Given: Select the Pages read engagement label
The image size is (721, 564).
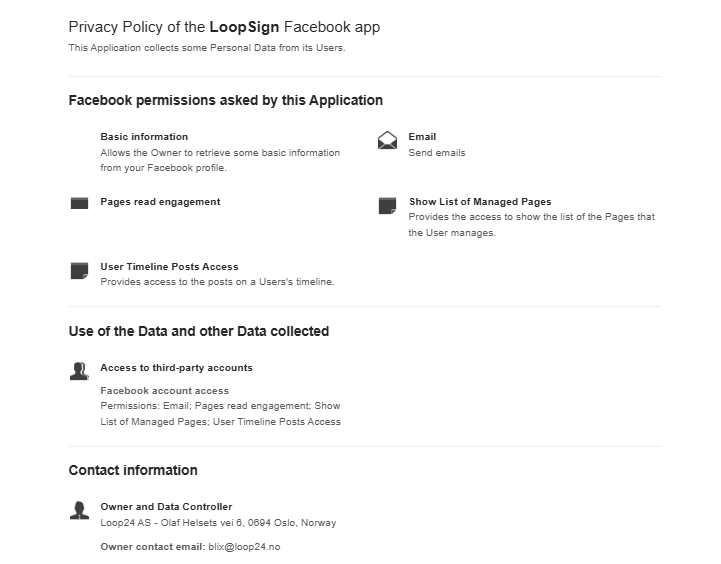Looking at the screenshot, I should (160, 202).
